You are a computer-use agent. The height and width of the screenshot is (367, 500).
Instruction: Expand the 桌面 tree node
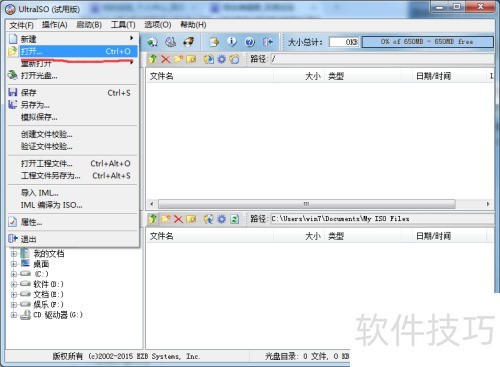coord(14,264)
